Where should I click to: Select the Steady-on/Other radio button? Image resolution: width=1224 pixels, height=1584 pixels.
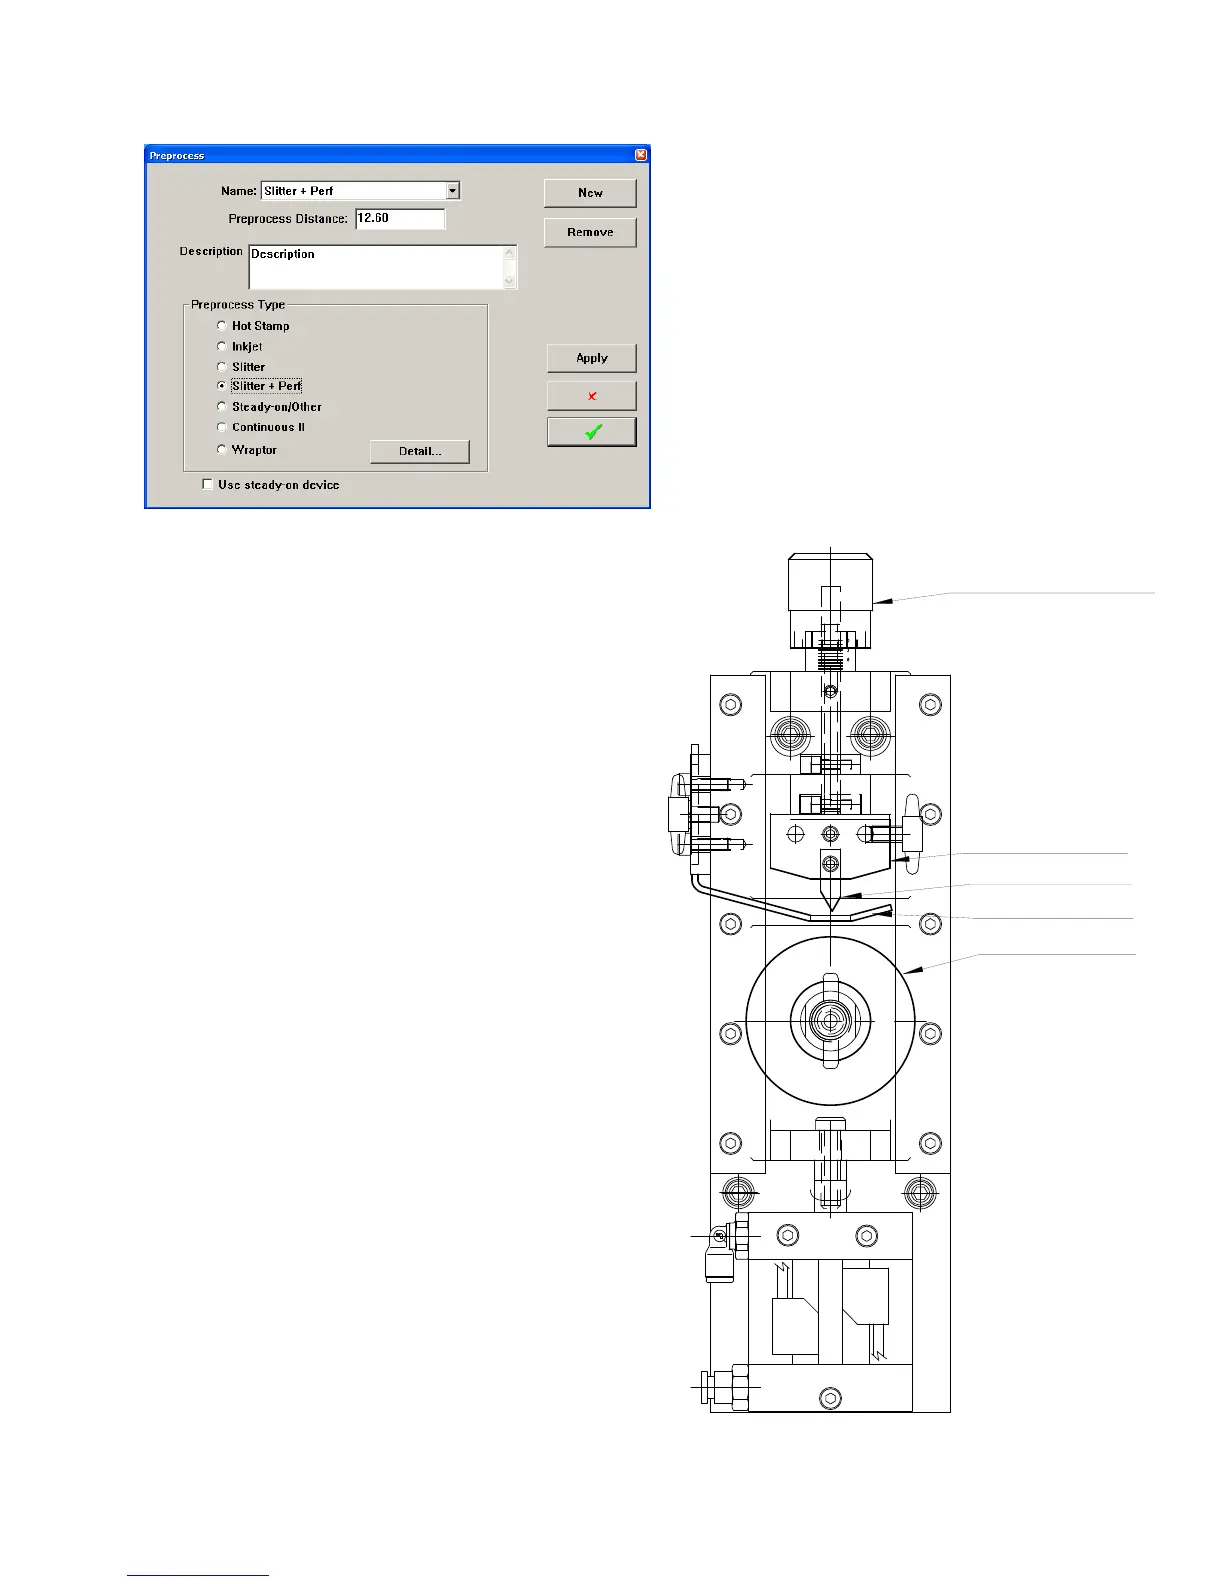click(222, 407)
